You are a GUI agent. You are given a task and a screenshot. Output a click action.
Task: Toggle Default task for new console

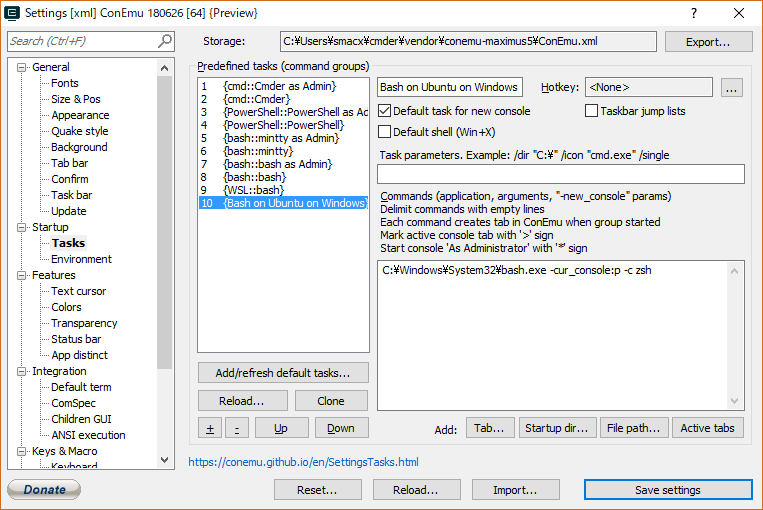[384, 111]
